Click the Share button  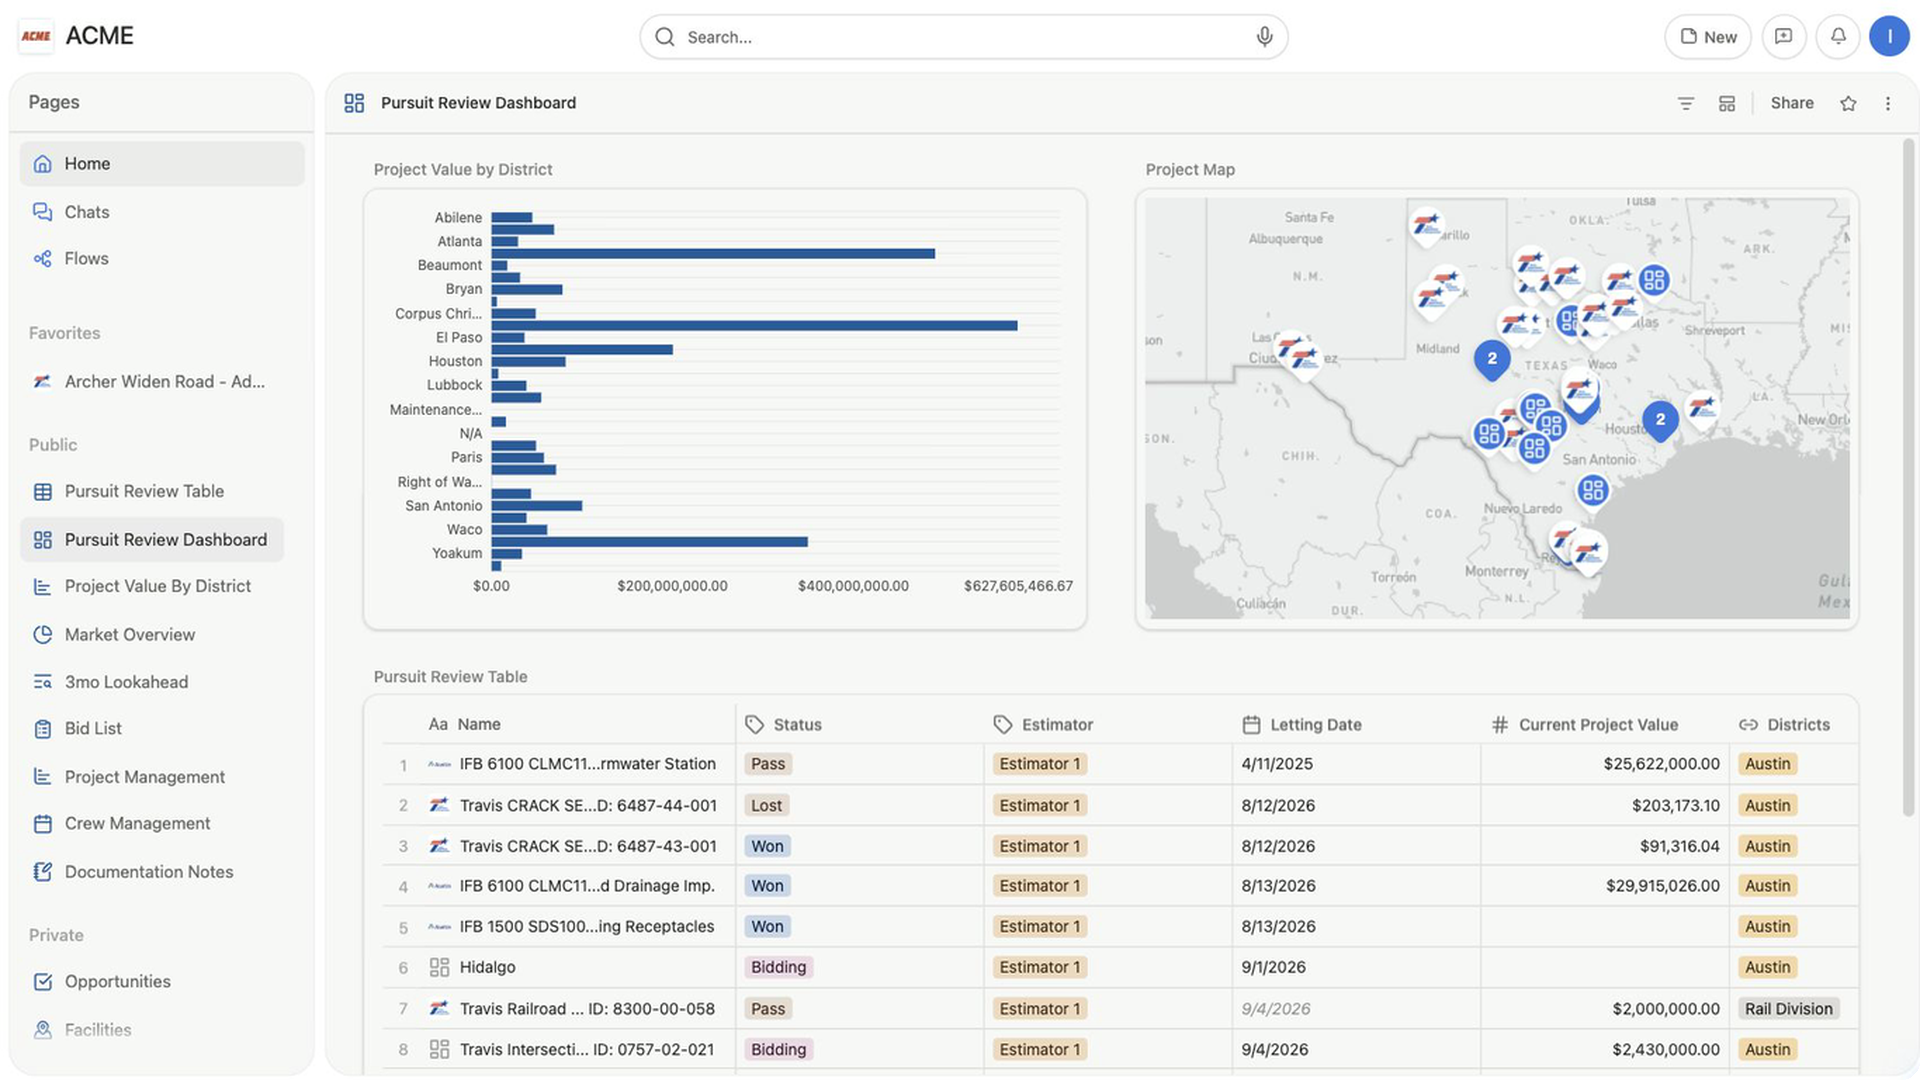click(x=1791, y=103)
